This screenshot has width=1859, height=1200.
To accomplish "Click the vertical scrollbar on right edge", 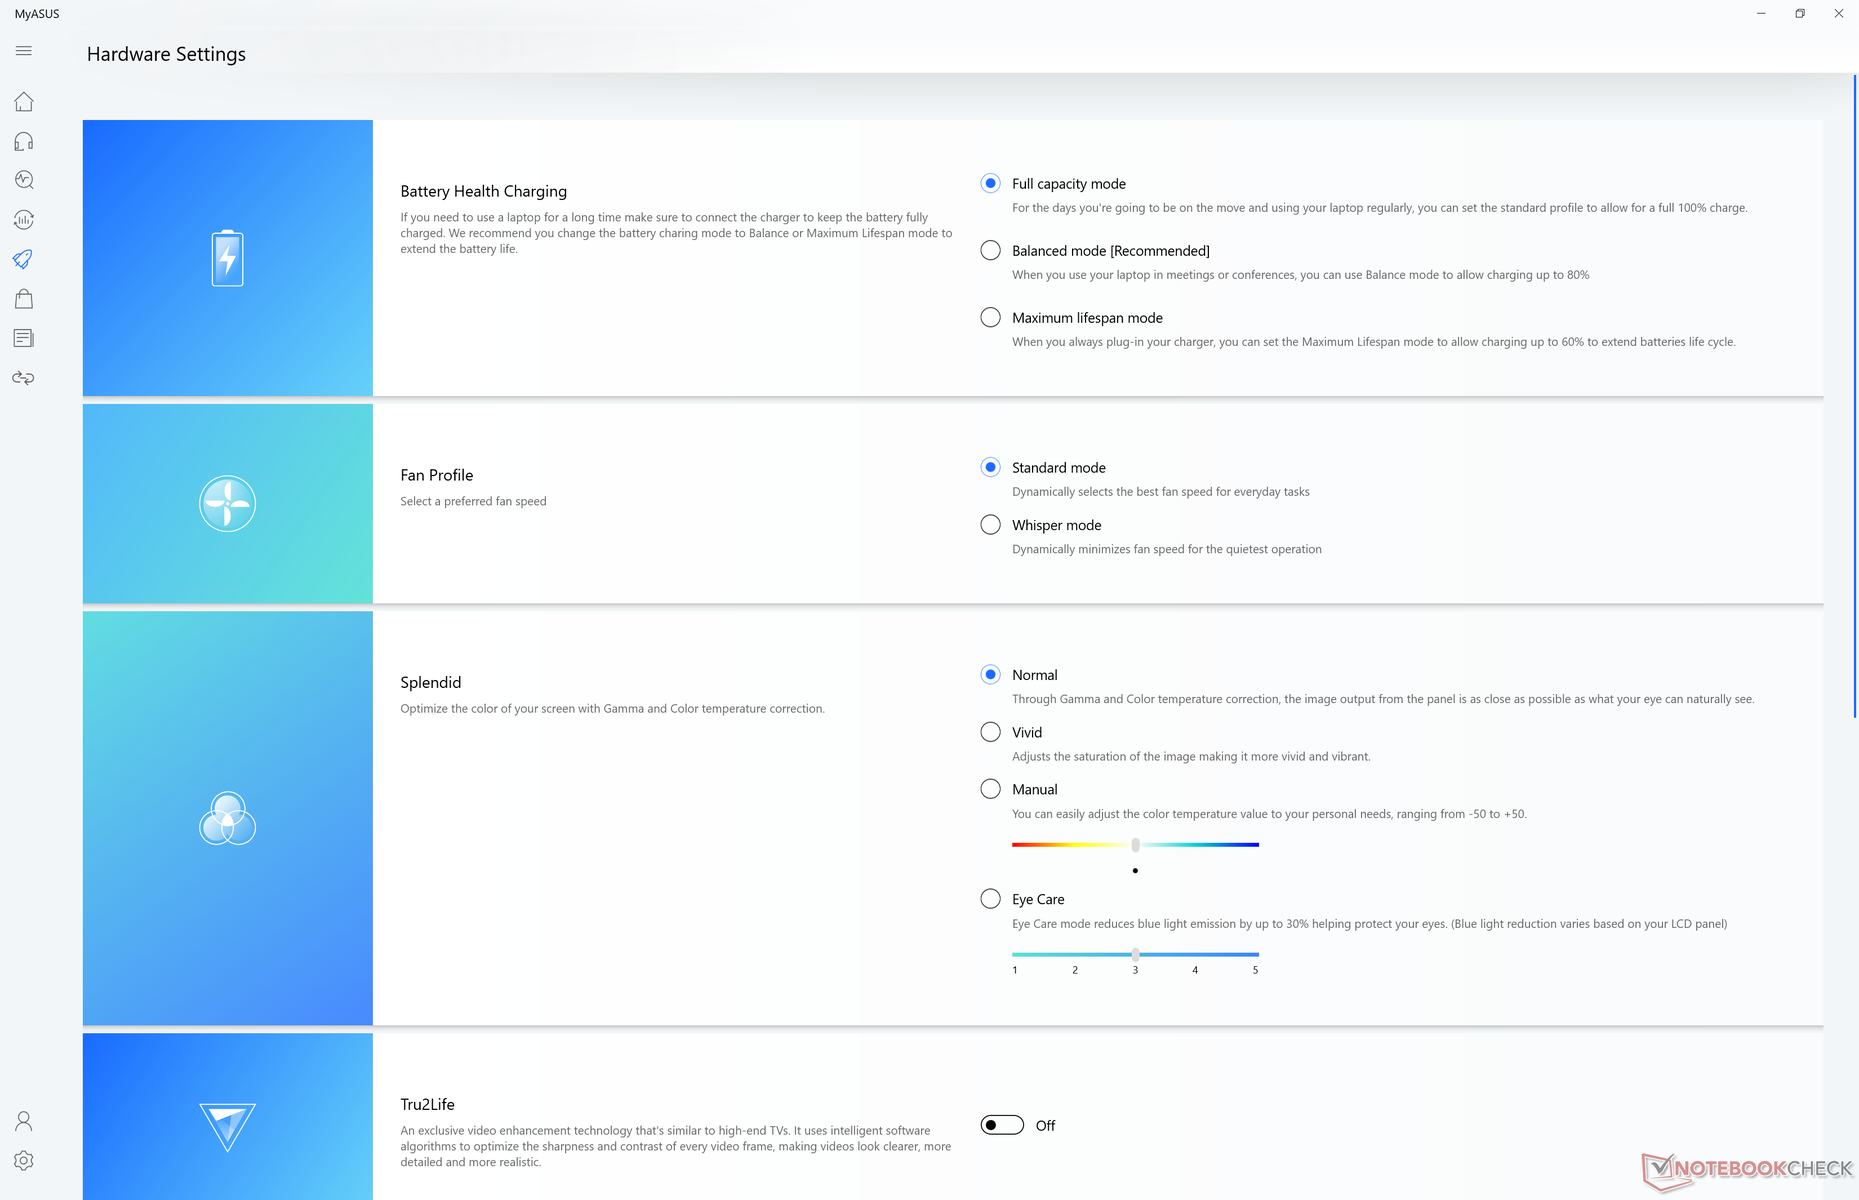I will 1854,400.
